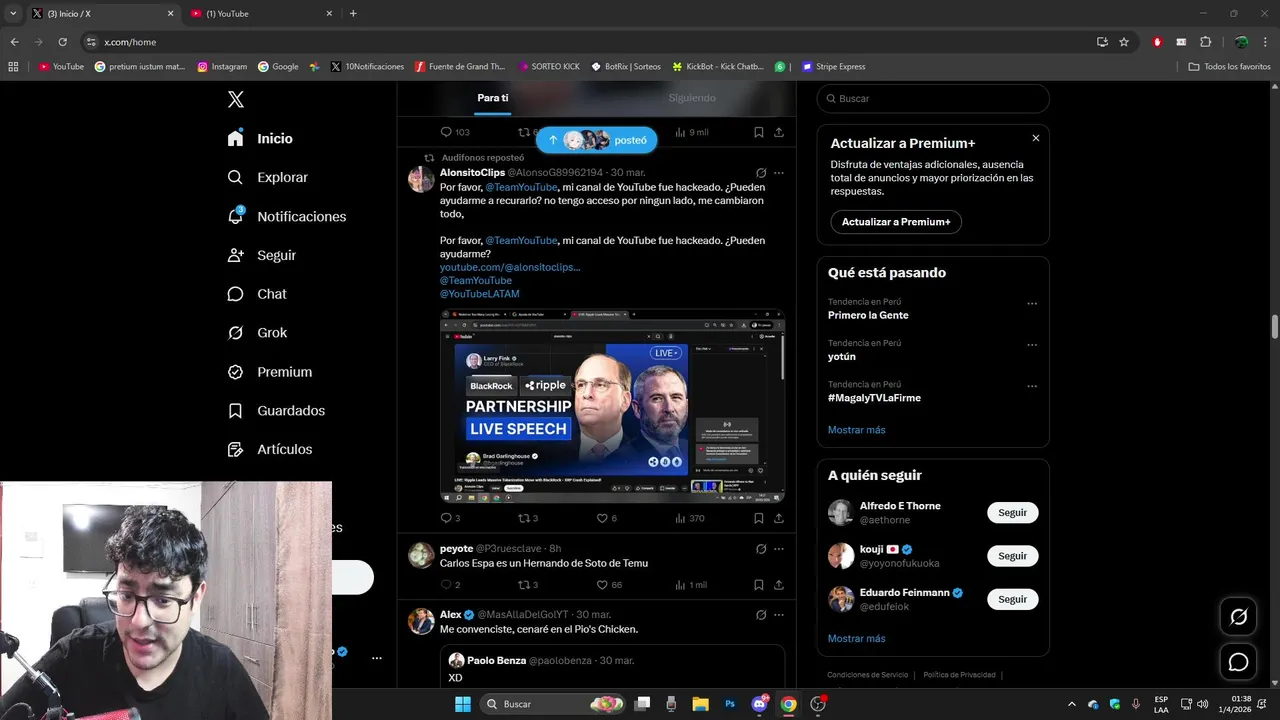Open the youtube.com/@alonsitoclips link

[510, 267]
